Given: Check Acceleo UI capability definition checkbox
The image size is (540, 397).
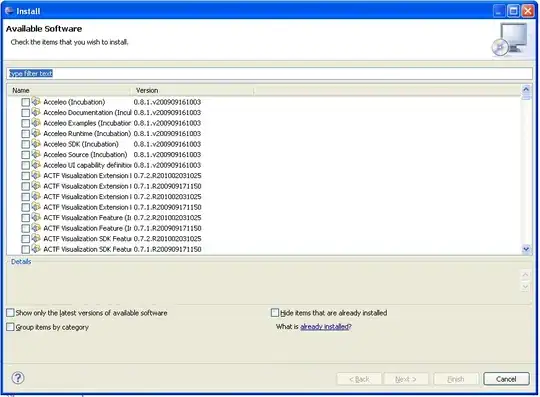Looking at the screenshot, I should [x=25, y=165].
